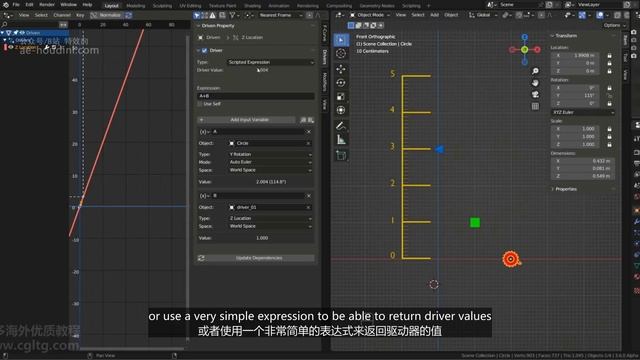The image size is (640, 360).
Task: Toggle the camera view icon in viewport
Action: [x=535, y=95]
